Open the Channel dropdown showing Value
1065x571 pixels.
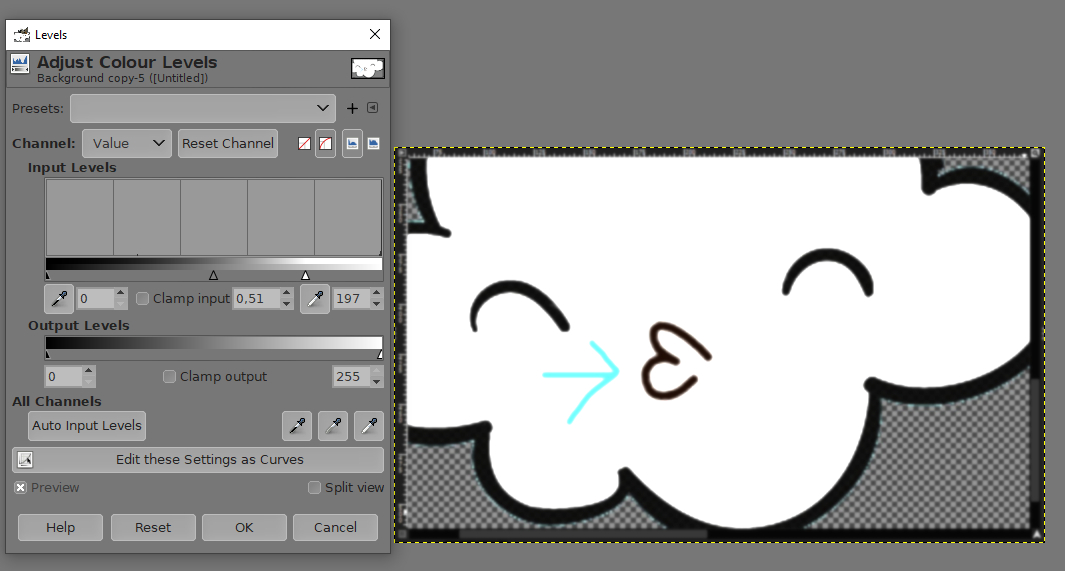[x=127, y=143]
